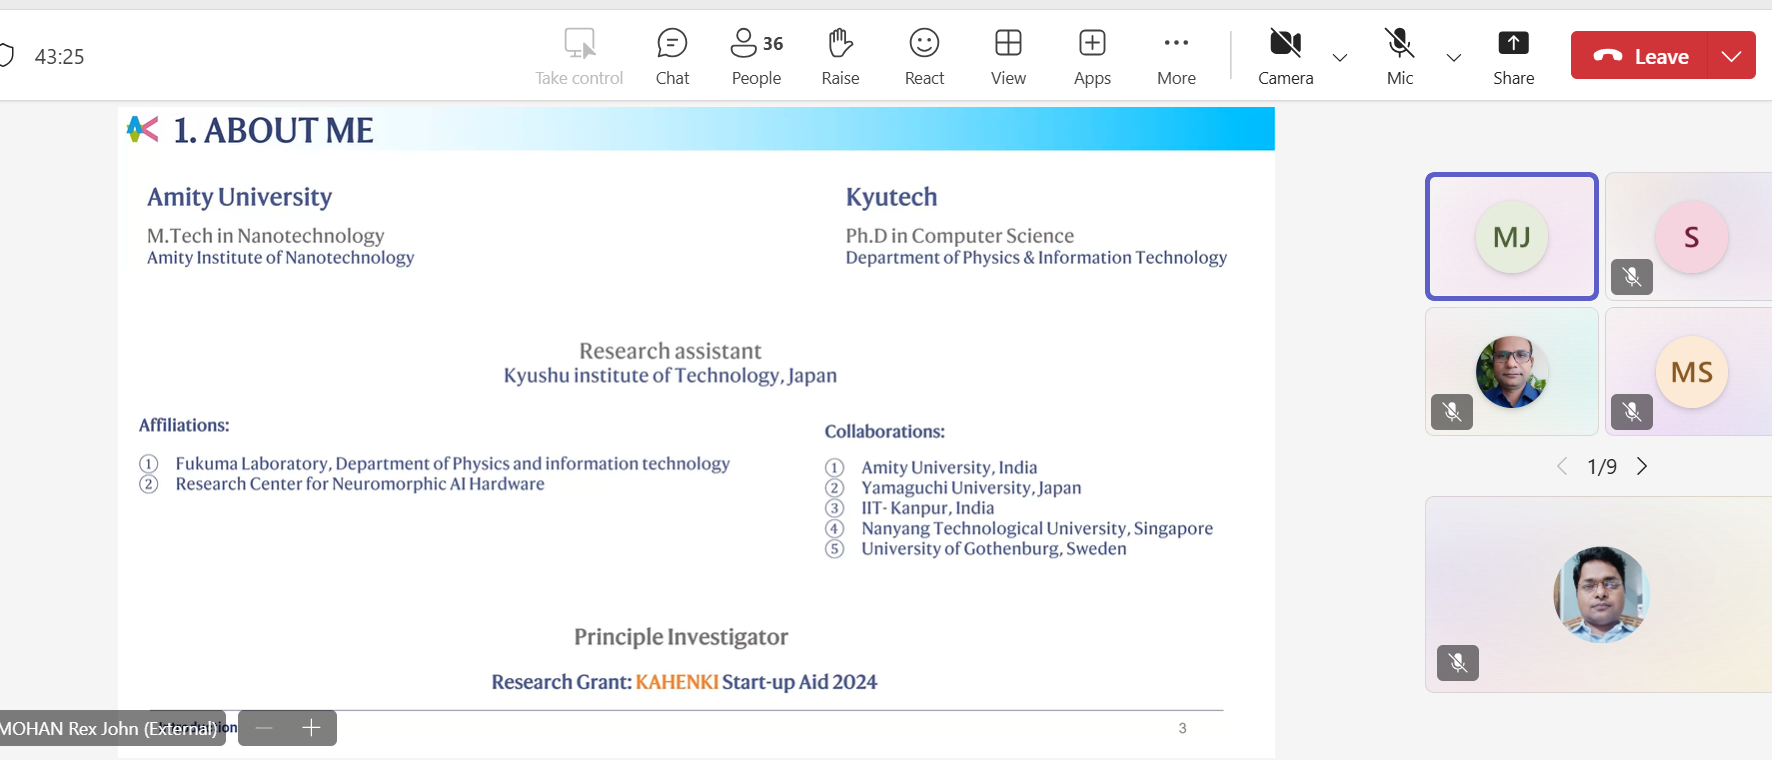The height and width of the screenshot is (760, 1772).
Task: Select the MJ participant tile
Action: point(1511,237)
